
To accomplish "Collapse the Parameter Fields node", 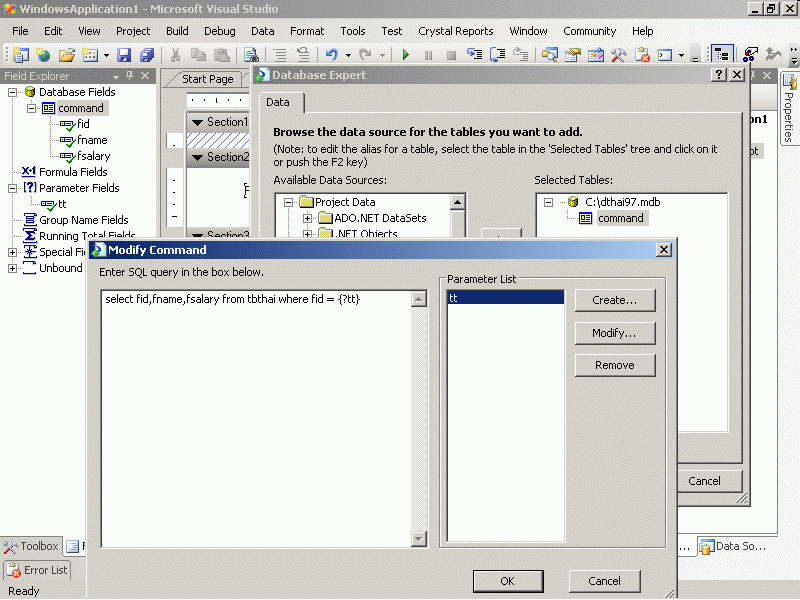I will click(x=13, y=188).
